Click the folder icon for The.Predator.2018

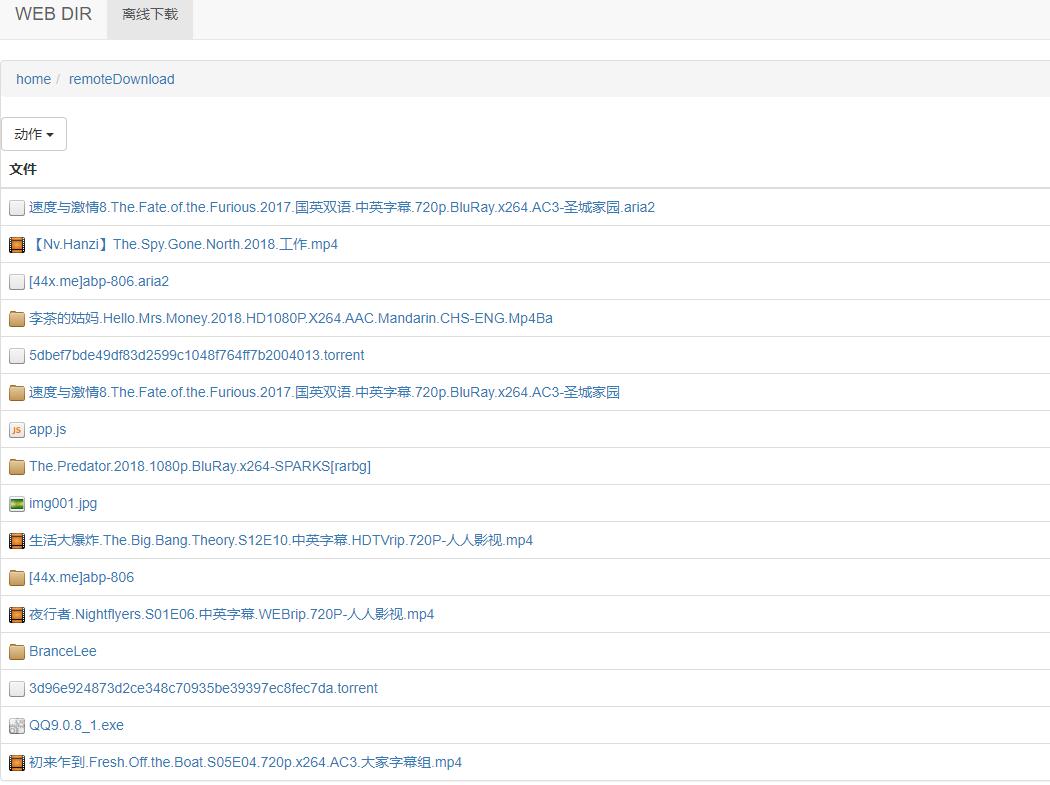click(17, 467)
